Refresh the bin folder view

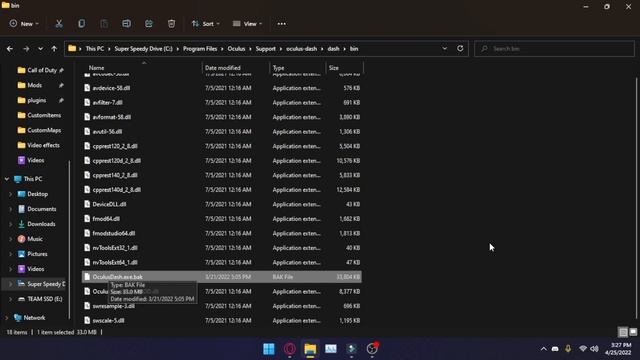coord(460,48)
